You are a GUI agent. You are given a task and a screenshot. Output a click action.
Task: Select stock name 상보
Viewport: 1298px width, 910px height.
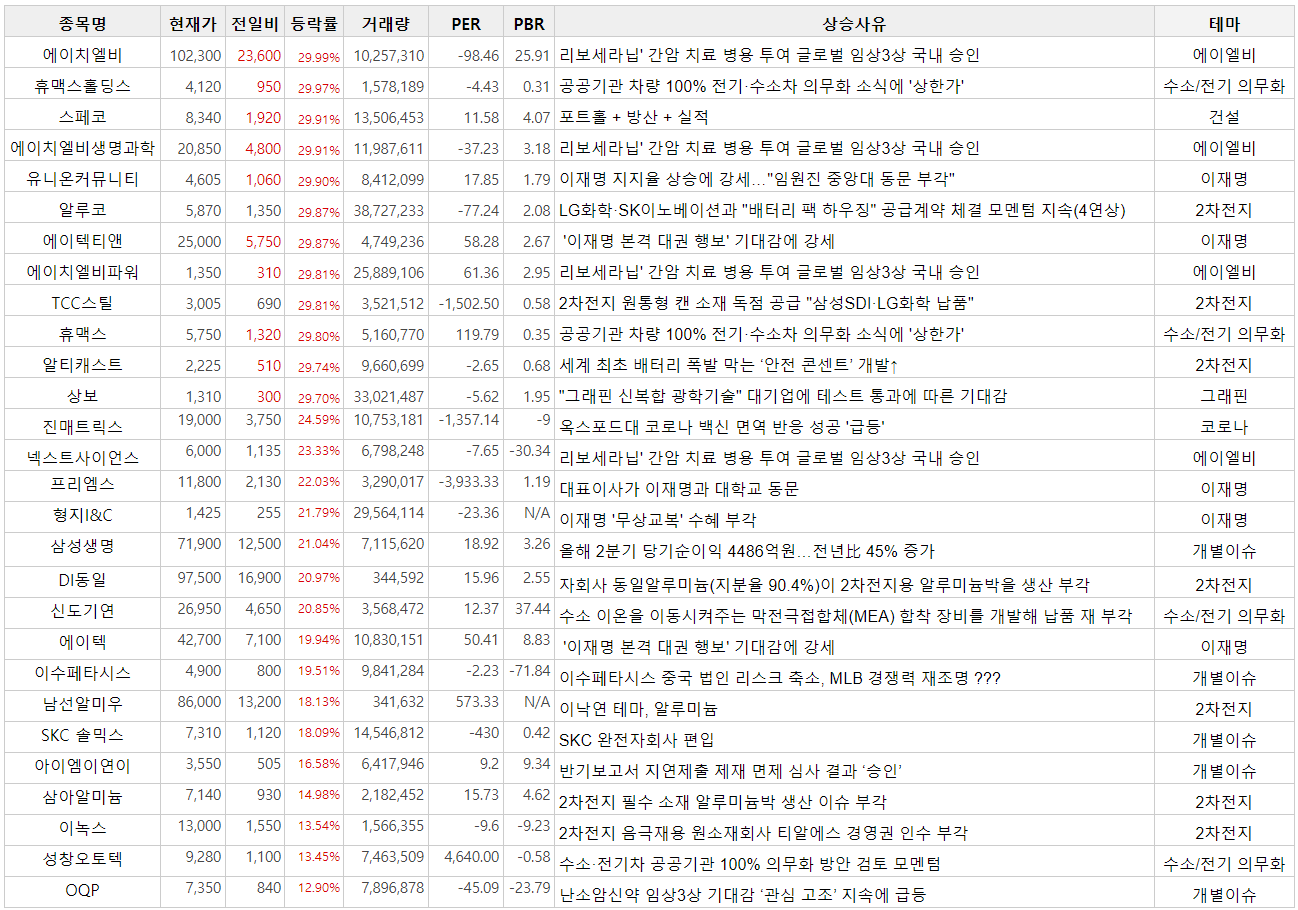click(x=82, y=396)
